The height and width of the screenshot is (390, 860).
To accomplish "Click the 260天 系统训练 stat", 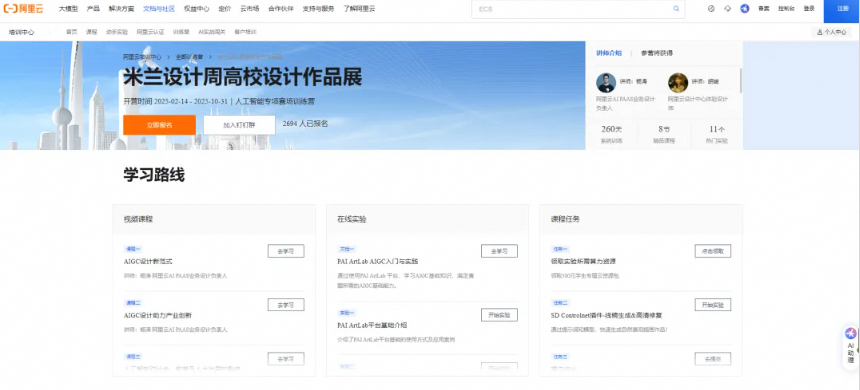I will pyautogui.click(x=612, y=134).
